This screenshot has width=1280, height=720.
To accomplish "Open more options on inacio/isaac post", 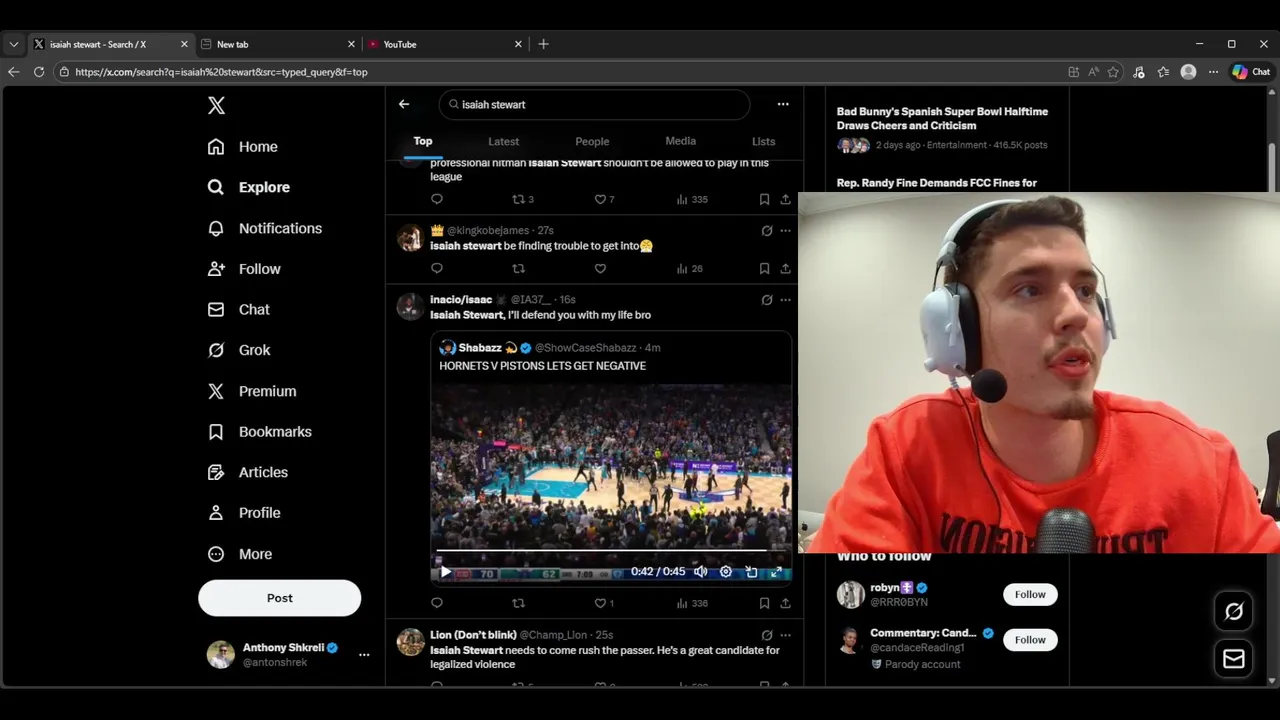I will tap(785, 300).
